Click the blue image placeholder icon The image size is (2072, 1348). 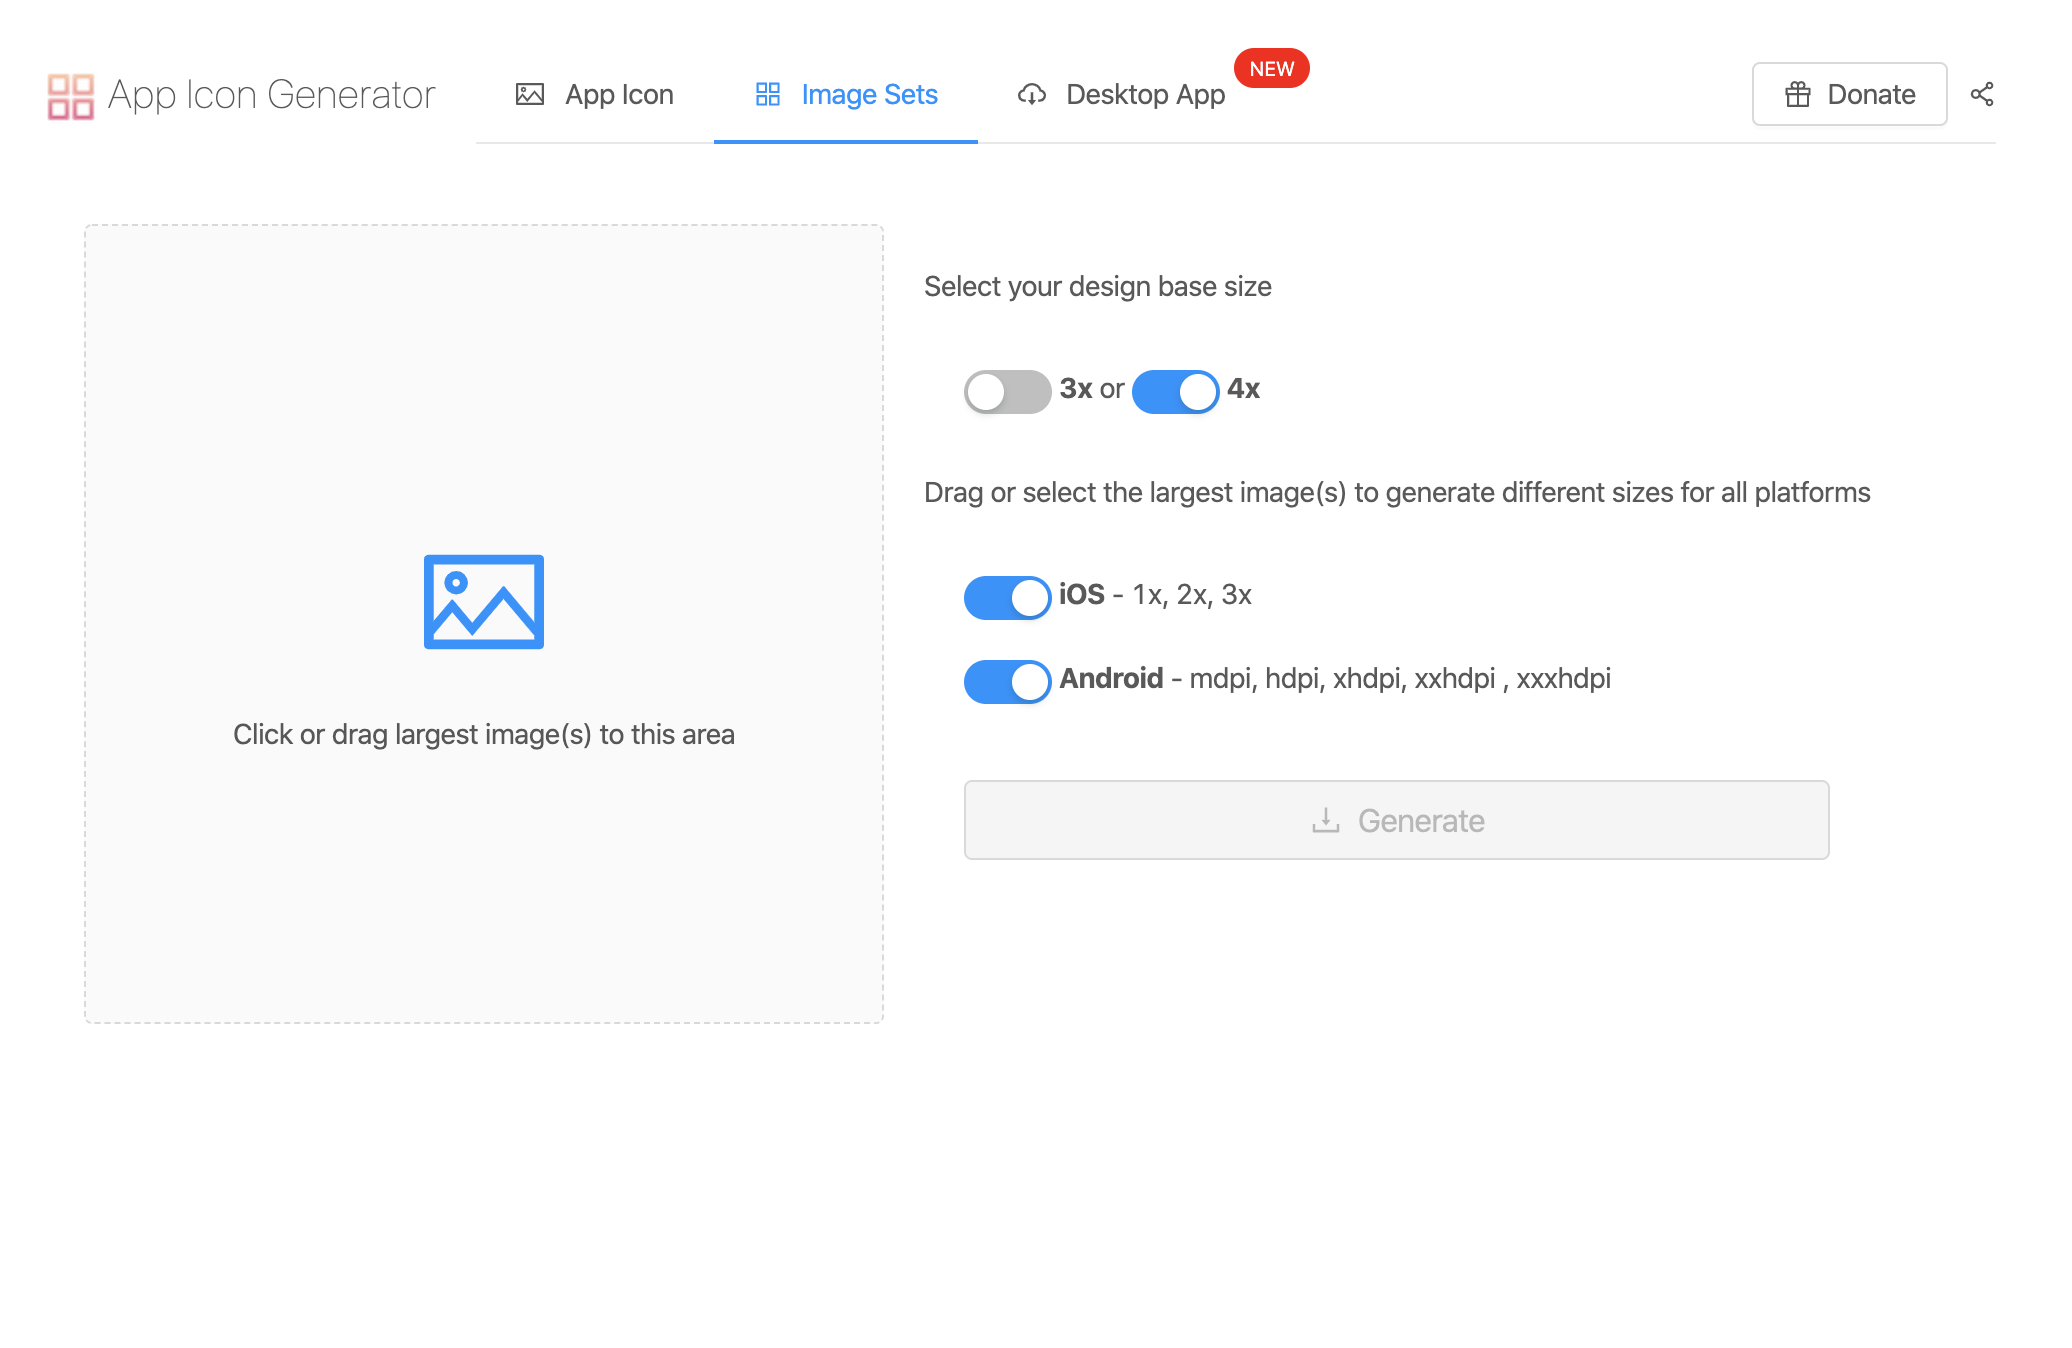483,602
